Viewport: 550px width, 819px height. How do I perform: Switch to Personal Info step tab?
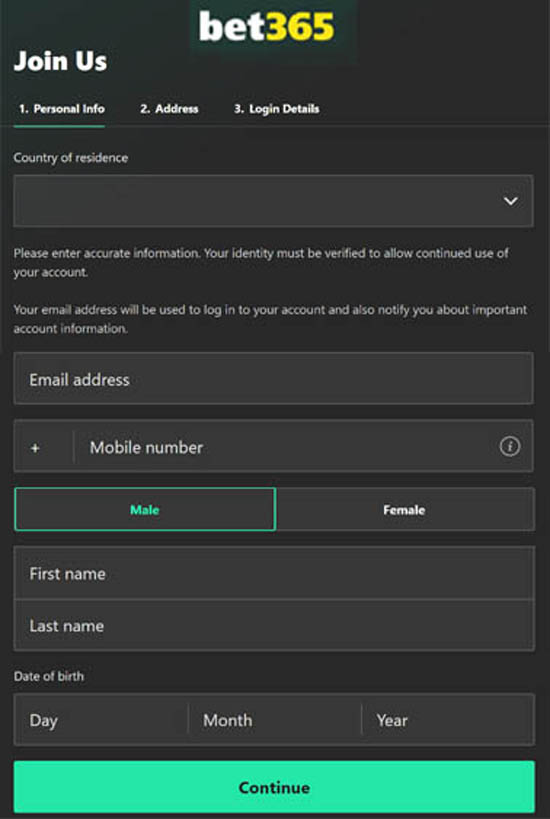(x=62, y=109)
